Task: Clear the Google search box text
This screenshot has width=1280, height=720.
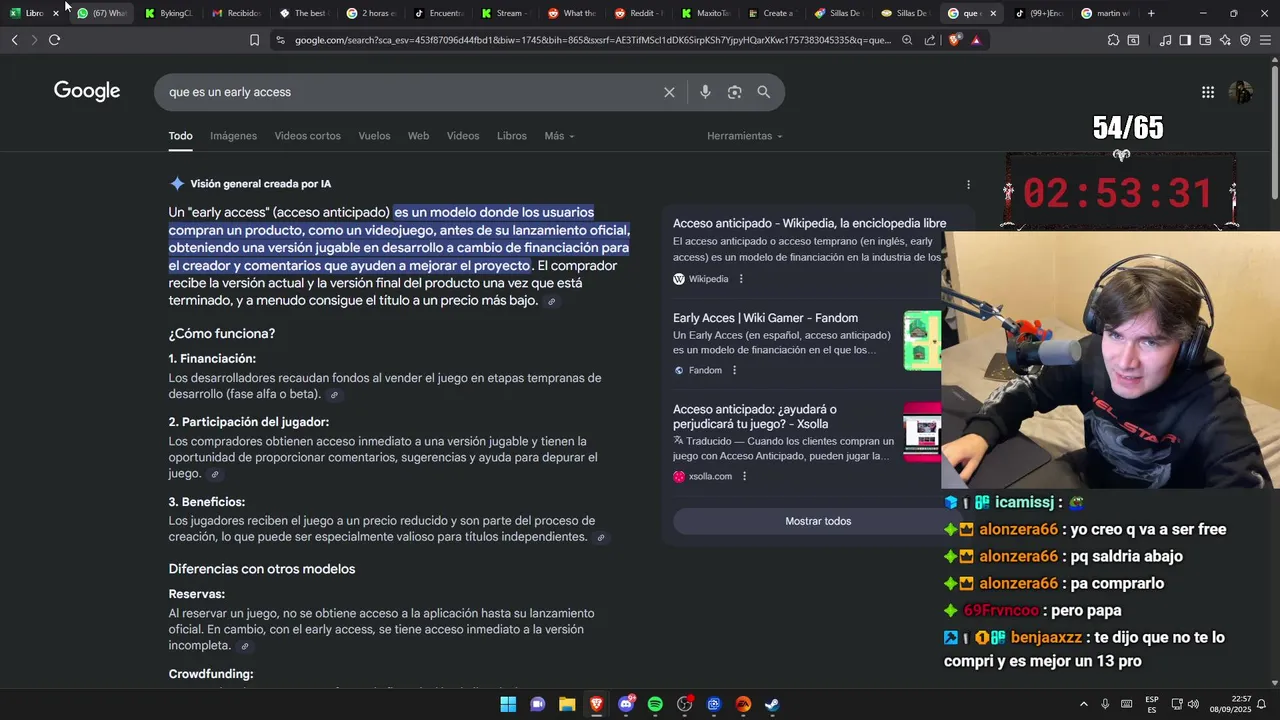Action: [x=669, y=92]
